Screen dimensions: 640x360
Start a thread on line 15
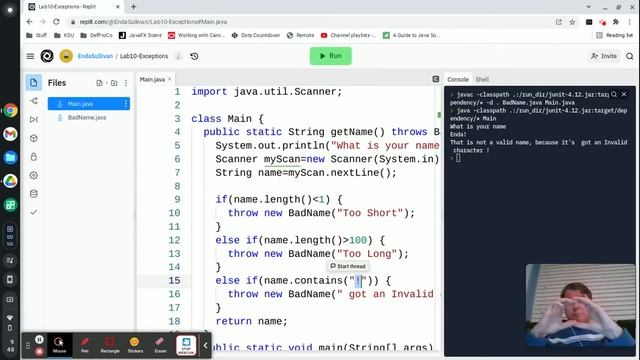coord(348,266)
